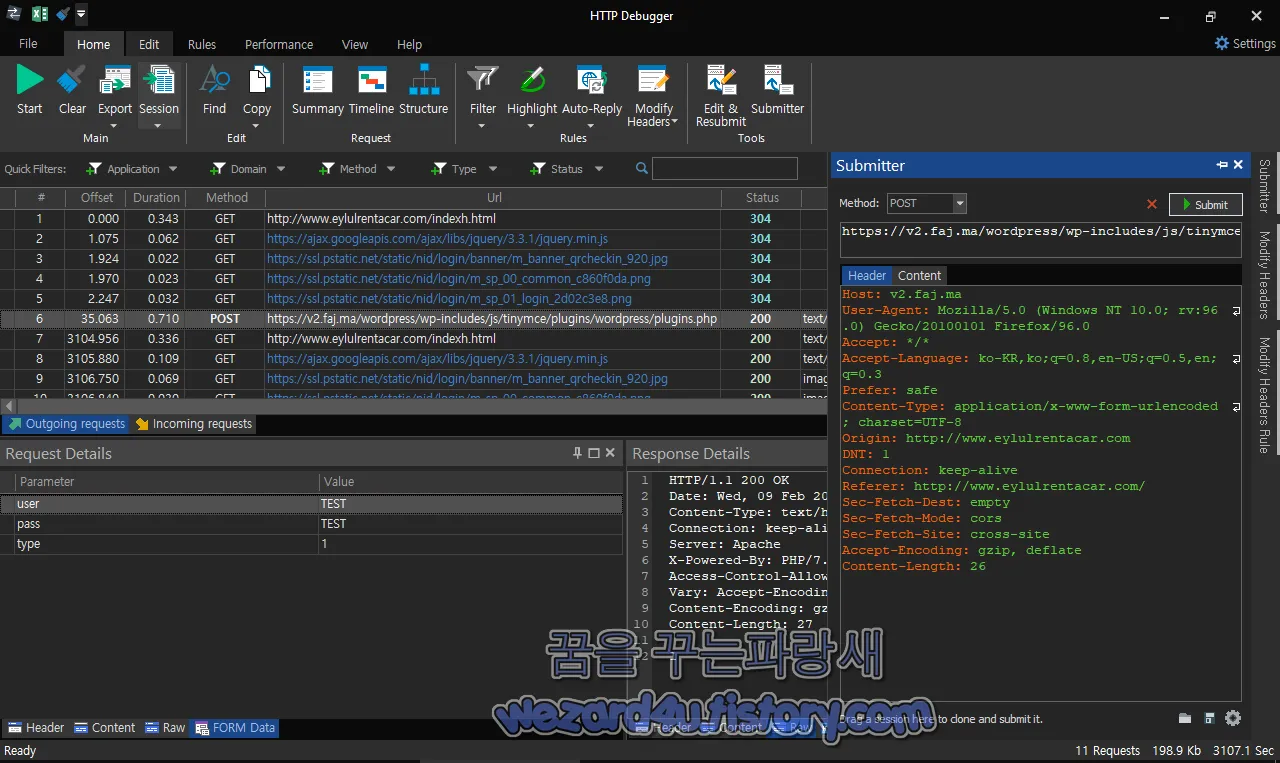This screenshot has height=763, width=1280.
Task: Open the Submitter tool in ribbon
Action: click(x=777, y=90)
